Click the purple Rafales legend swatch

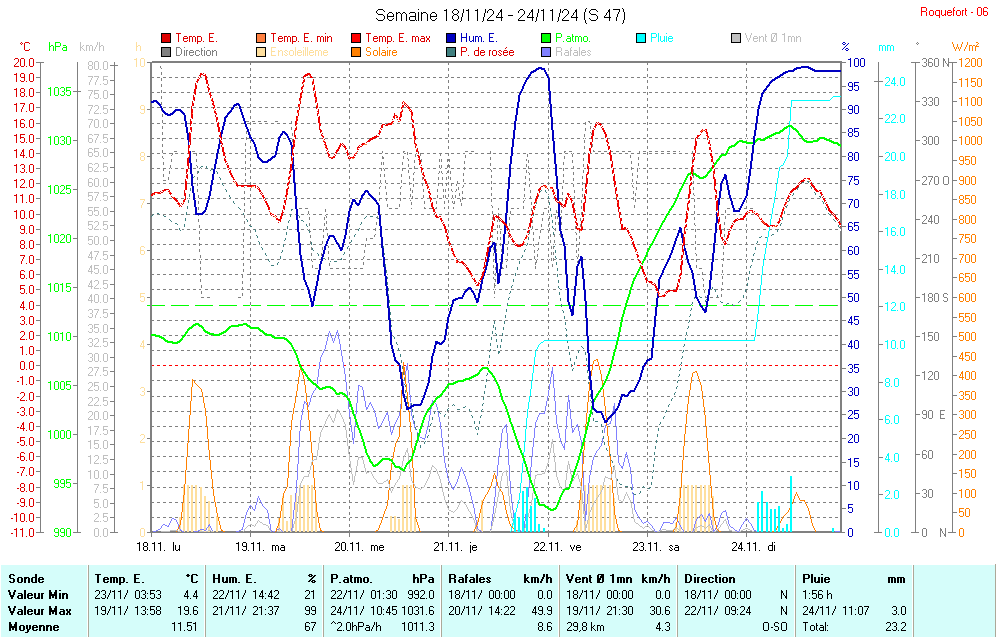546,52
